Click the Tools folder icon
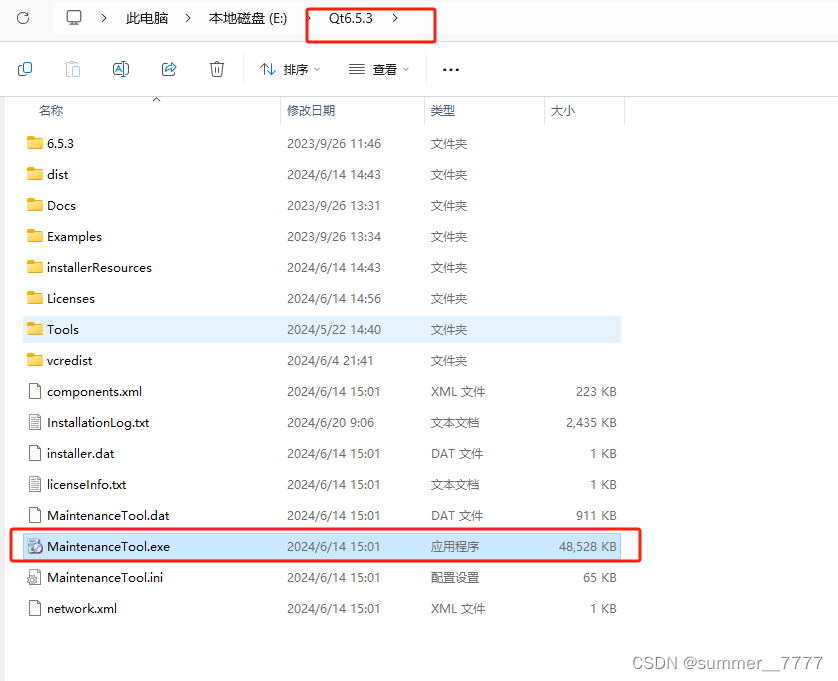 (34, 329)
